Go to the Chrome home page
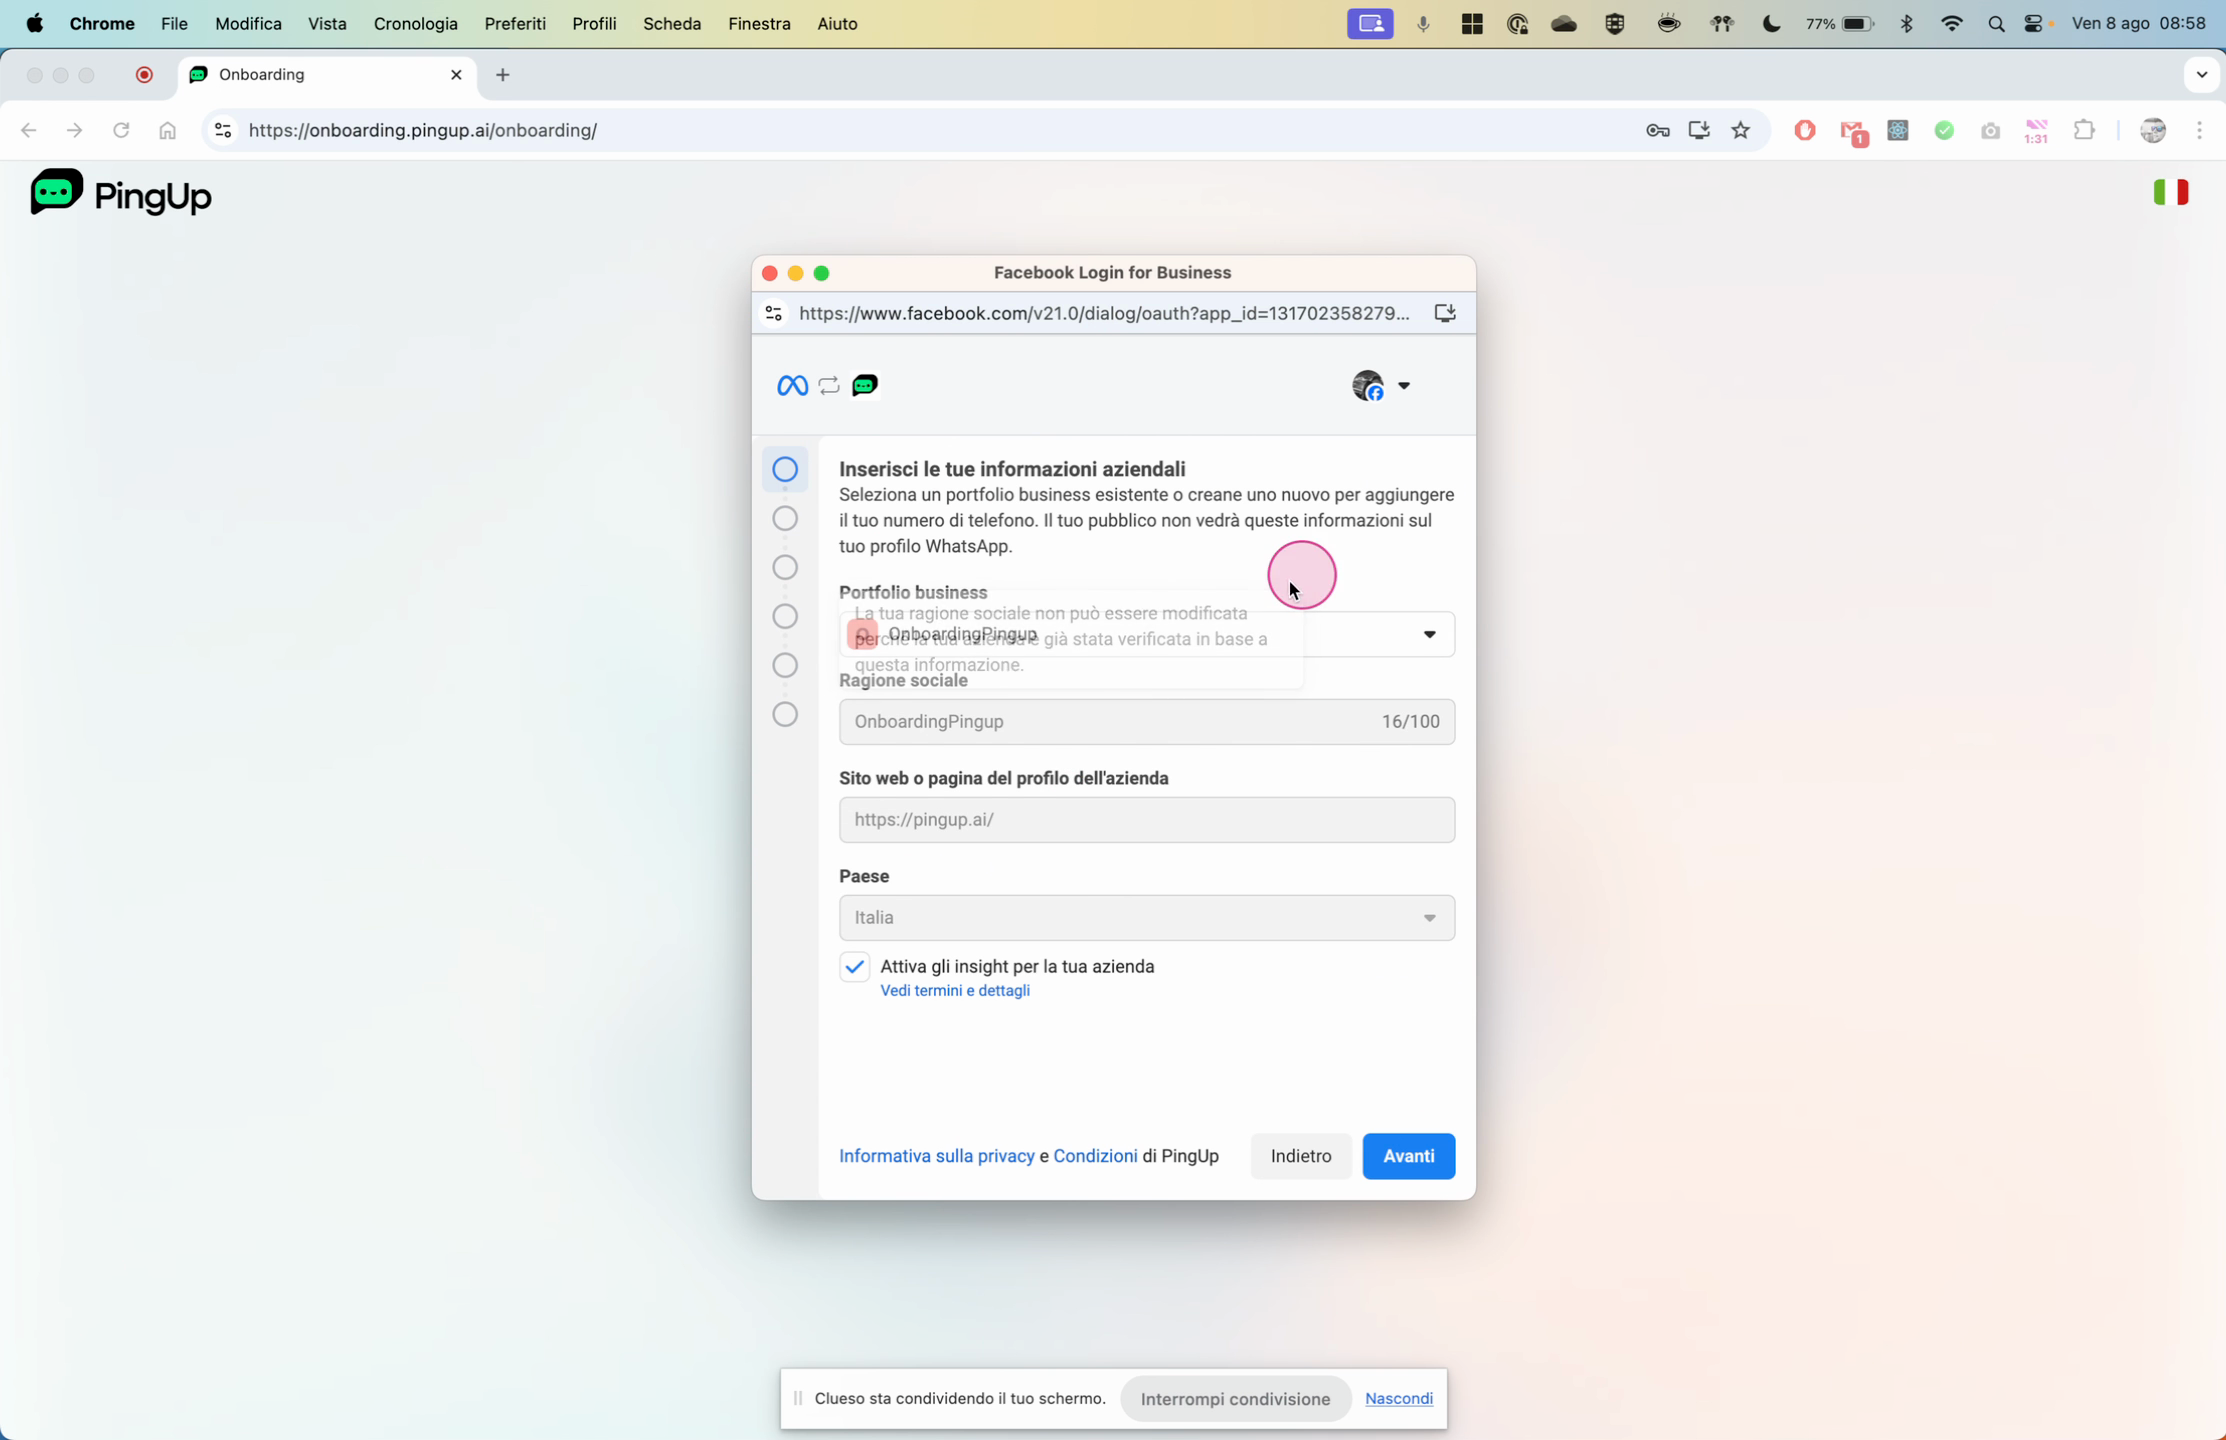 [x=167, y=130]
